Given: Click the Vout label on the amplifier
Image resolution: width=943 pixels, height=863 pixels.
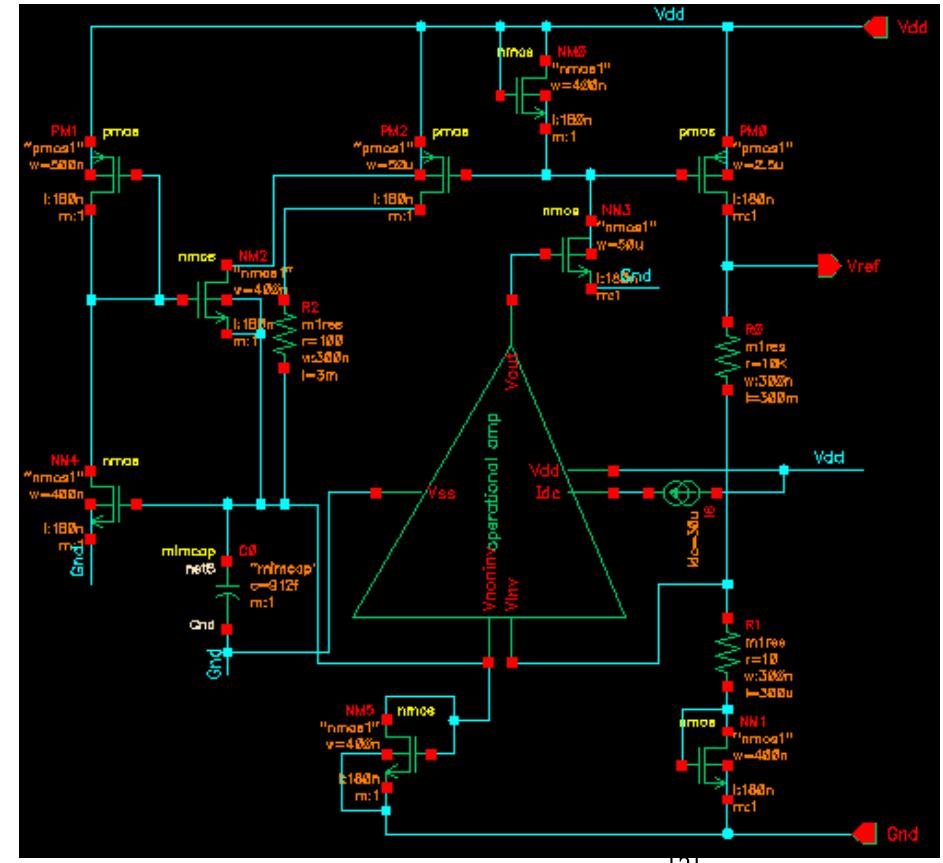Looking at the screenshot, I should (510, 370).
